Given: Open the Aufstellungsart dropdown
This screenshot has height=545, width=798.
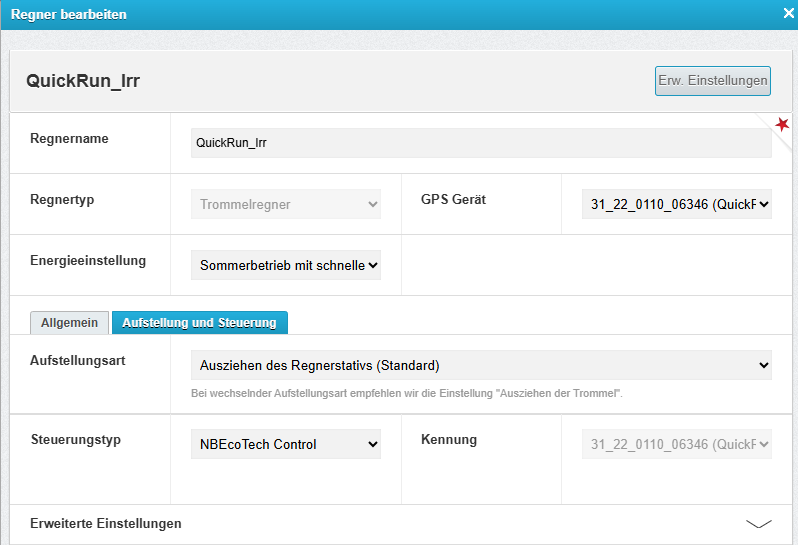Looking at the screenshot, I should 480,365.
